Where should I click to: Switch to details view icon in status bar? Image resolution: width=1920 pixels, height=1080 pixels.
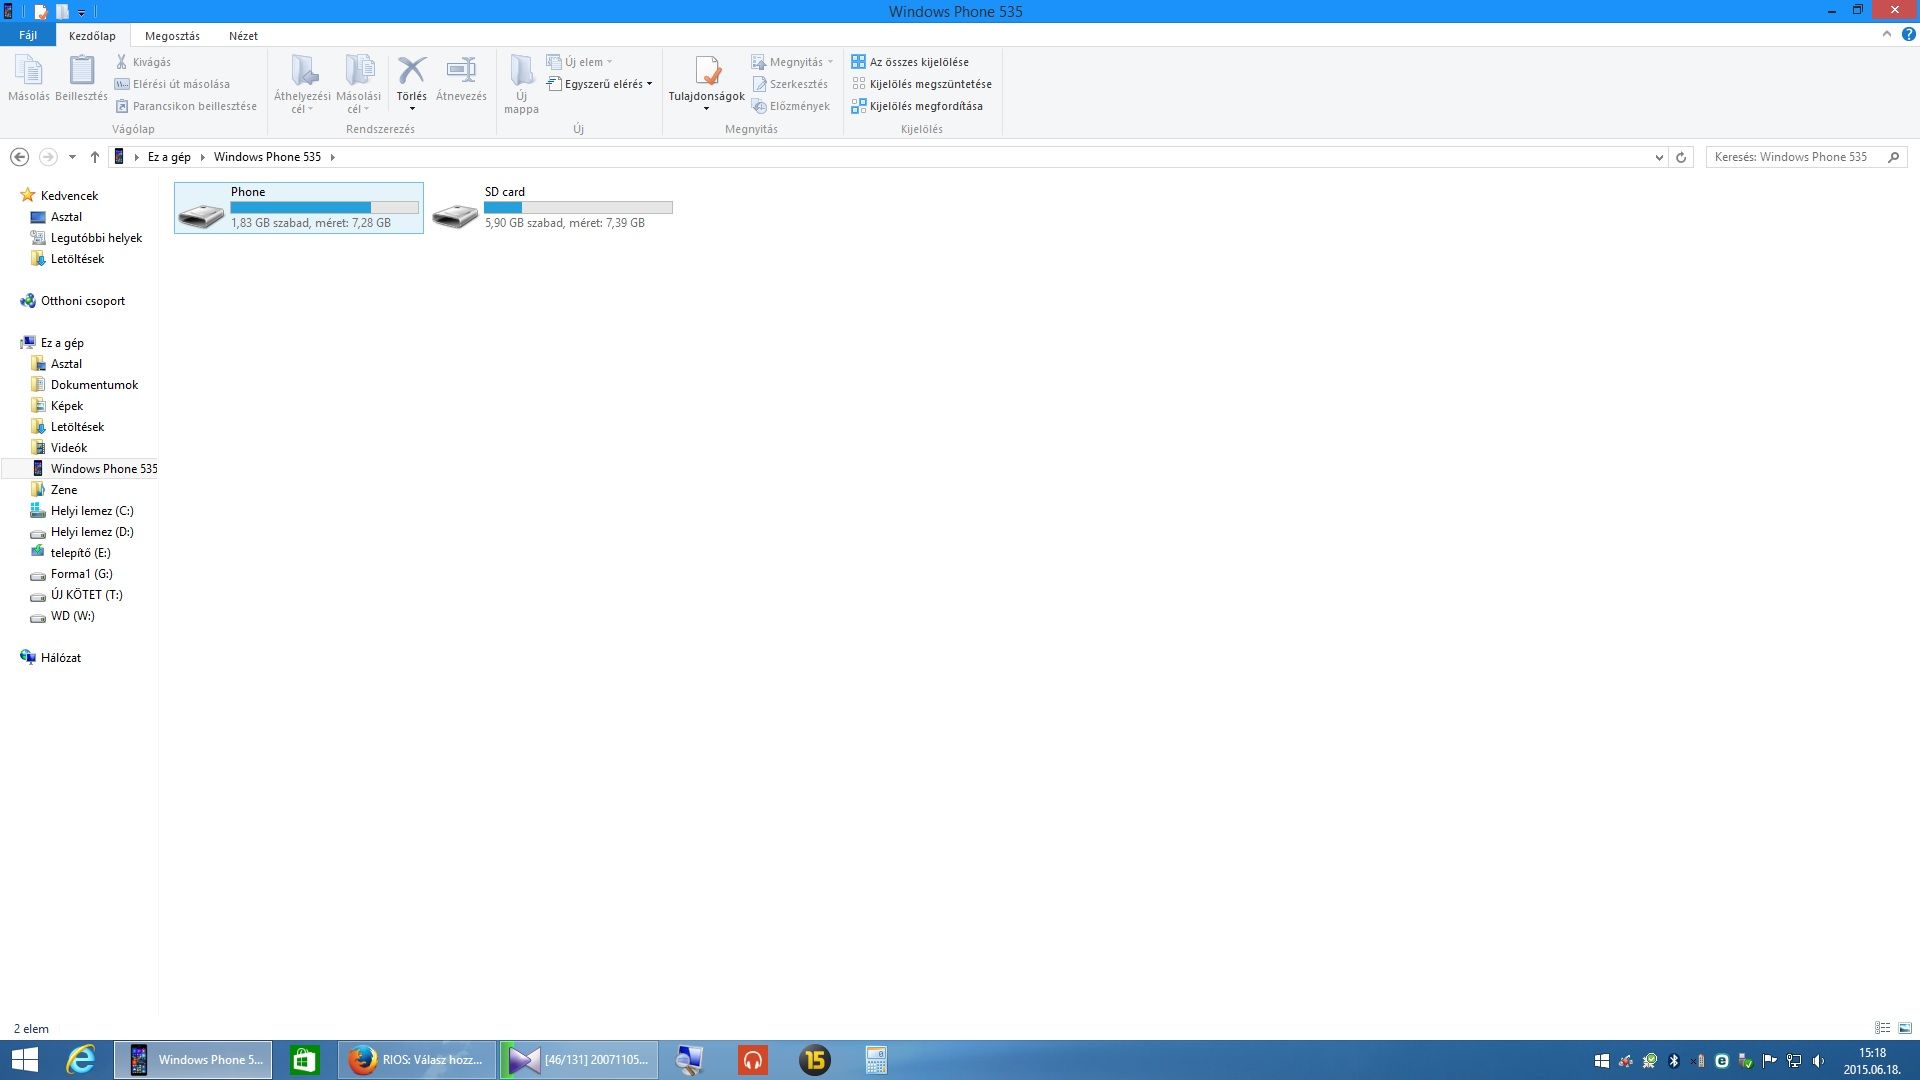(x=1882, y=1028)
